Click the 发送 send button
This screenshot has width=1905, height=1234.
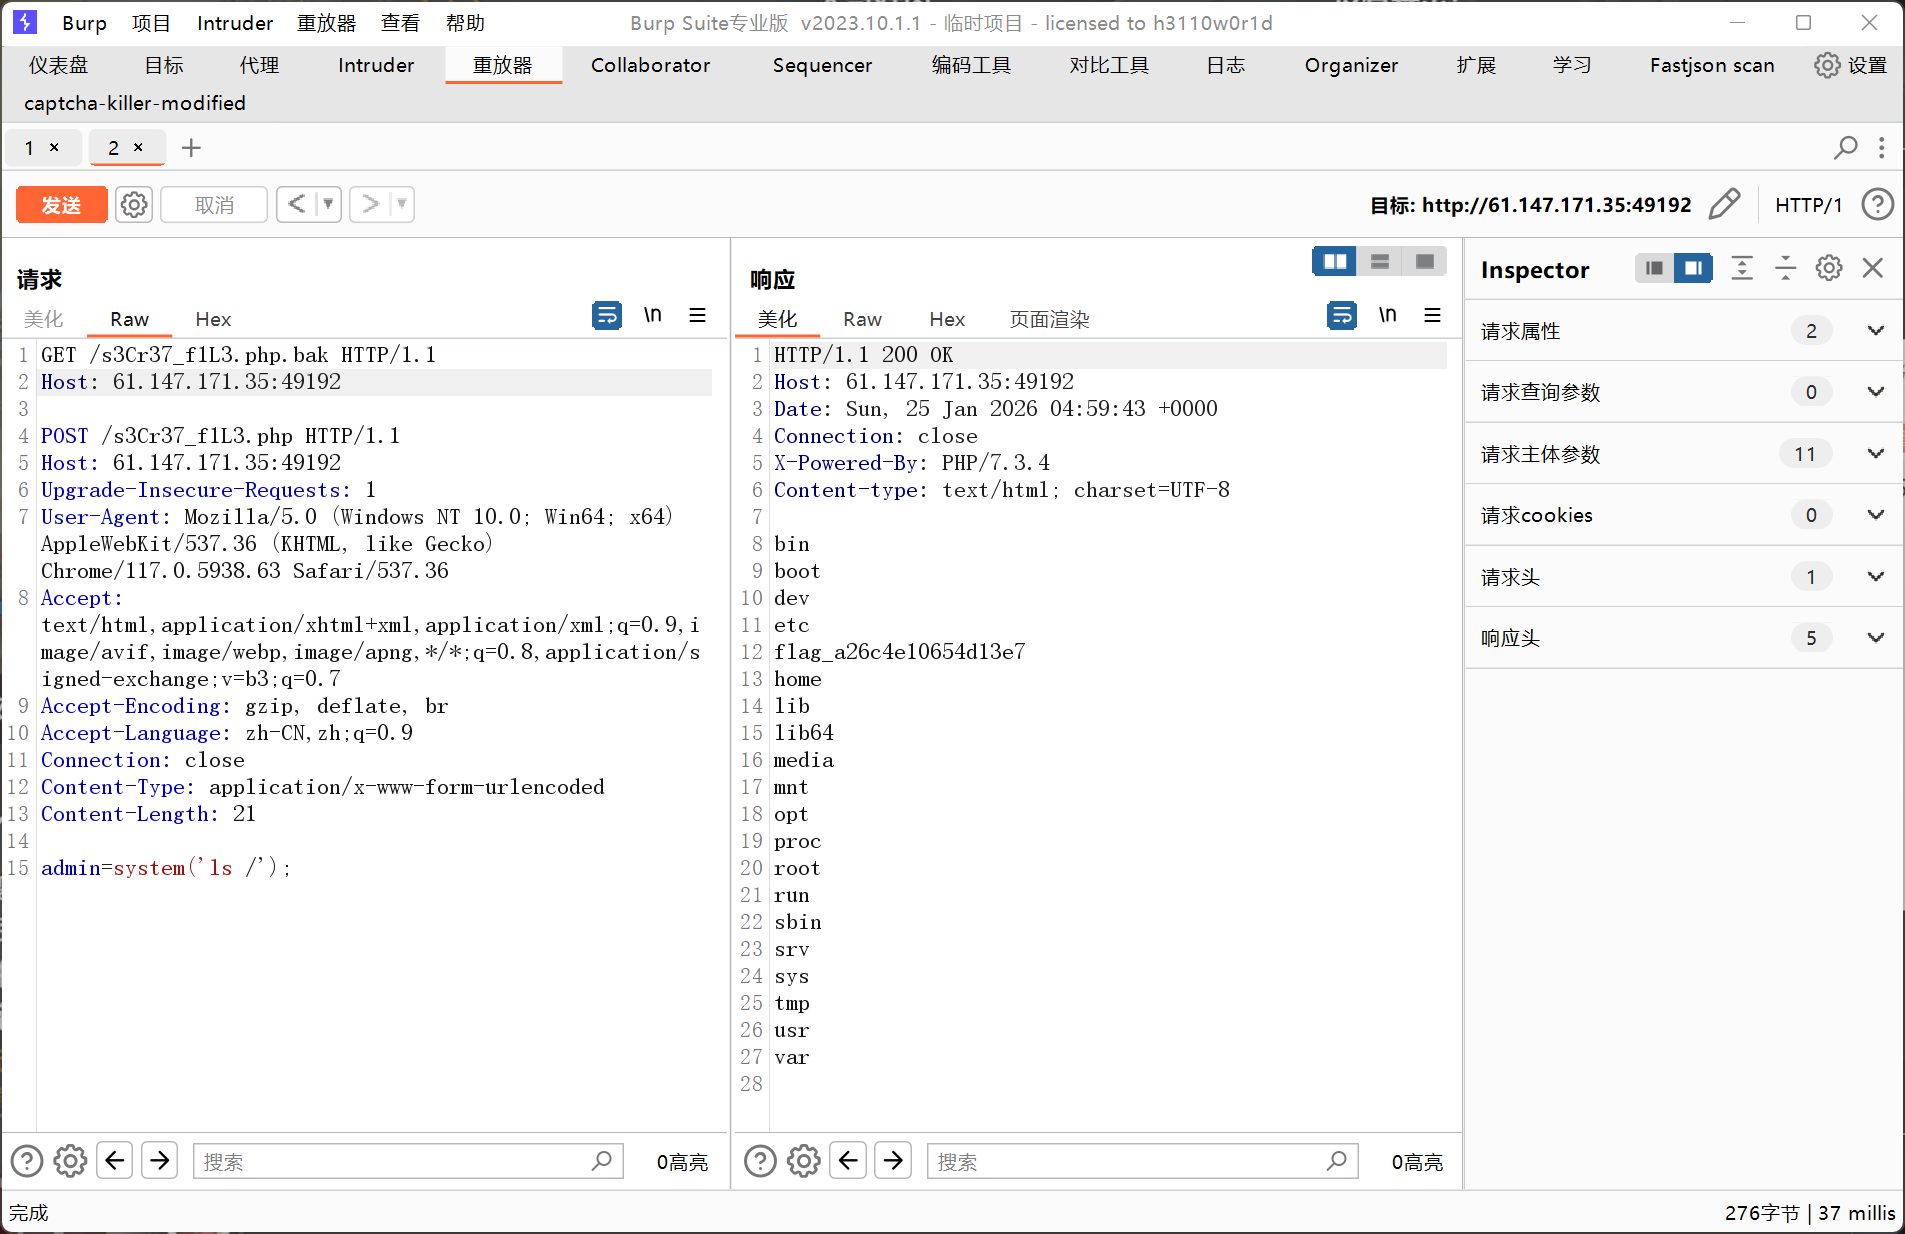coord(61,205)
